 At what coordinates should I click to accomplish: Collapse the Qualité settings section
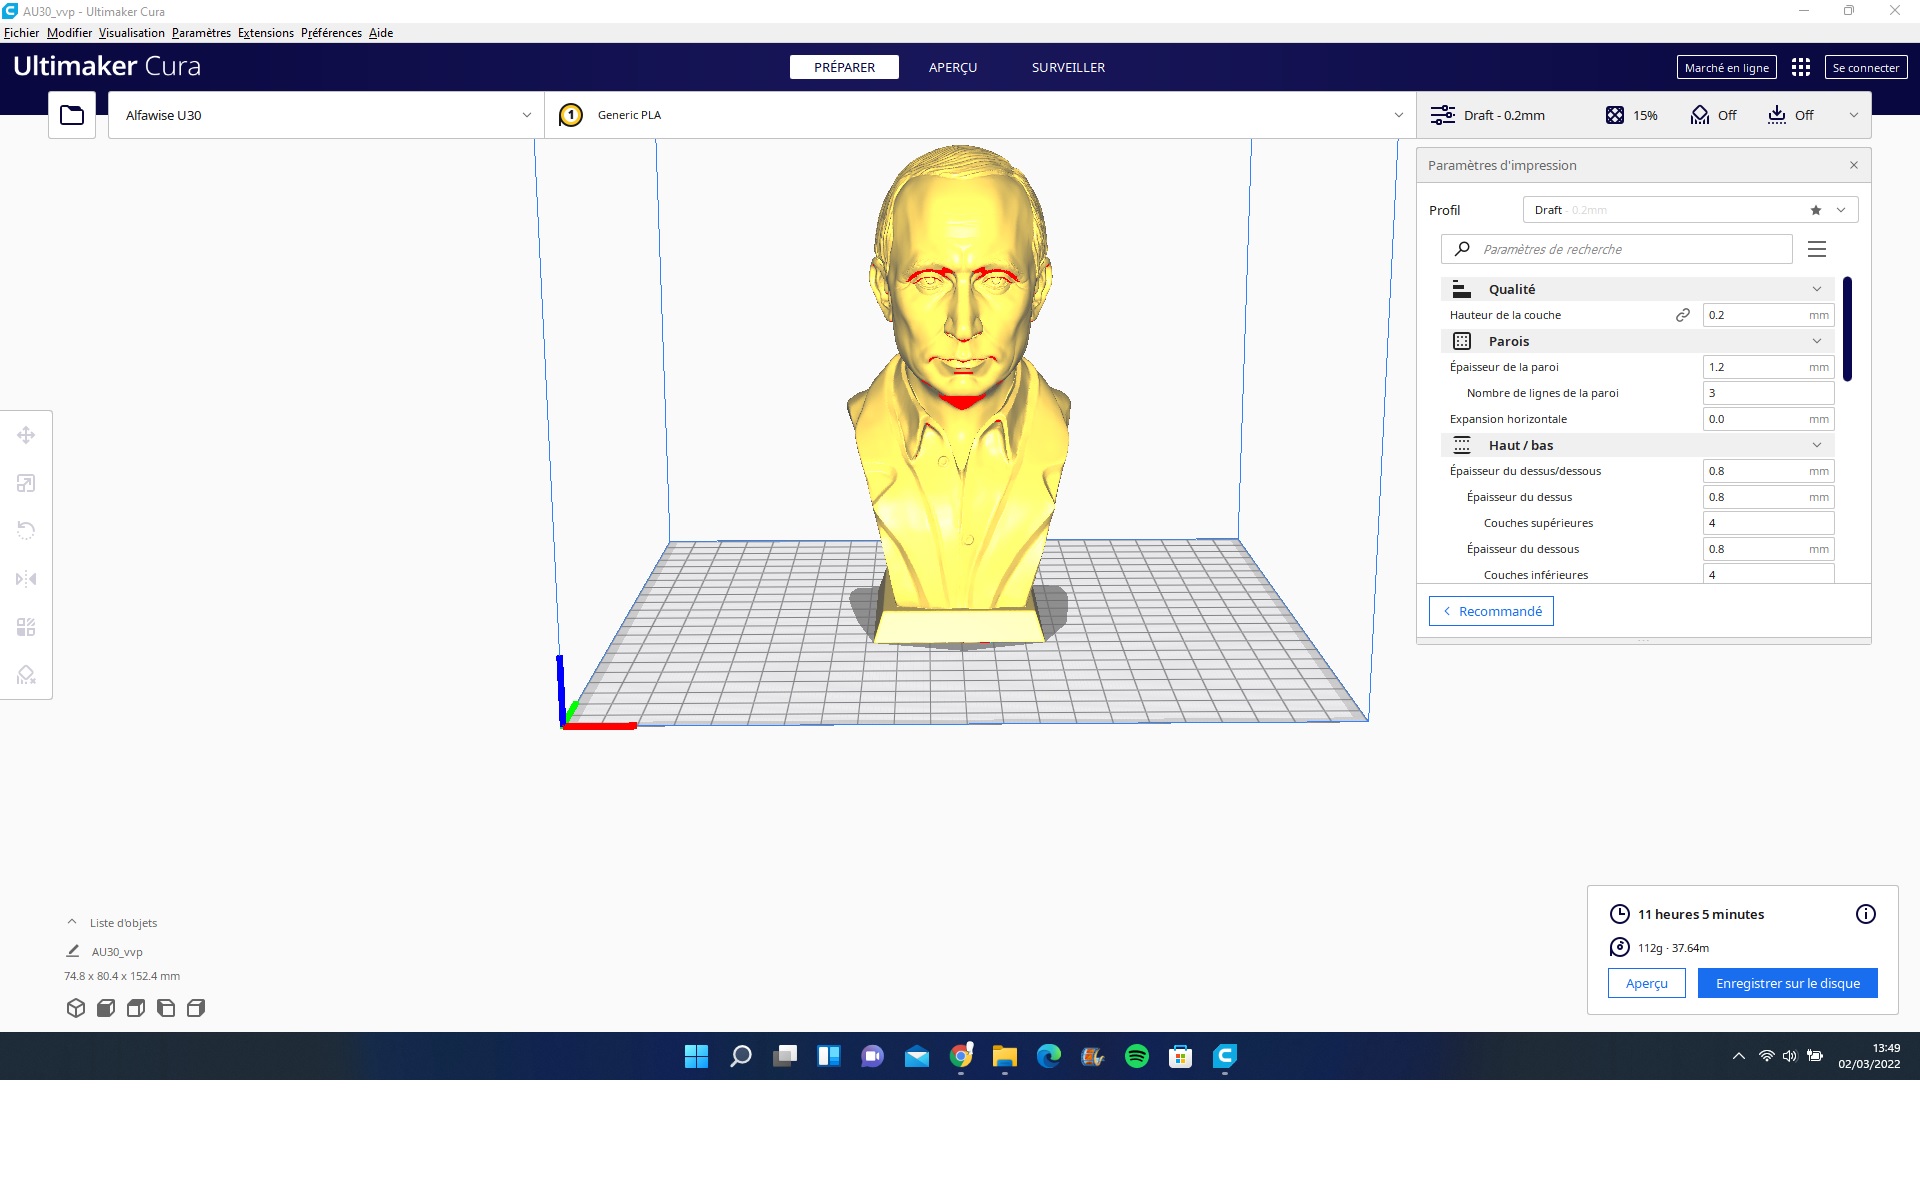tap(1816, 289)
